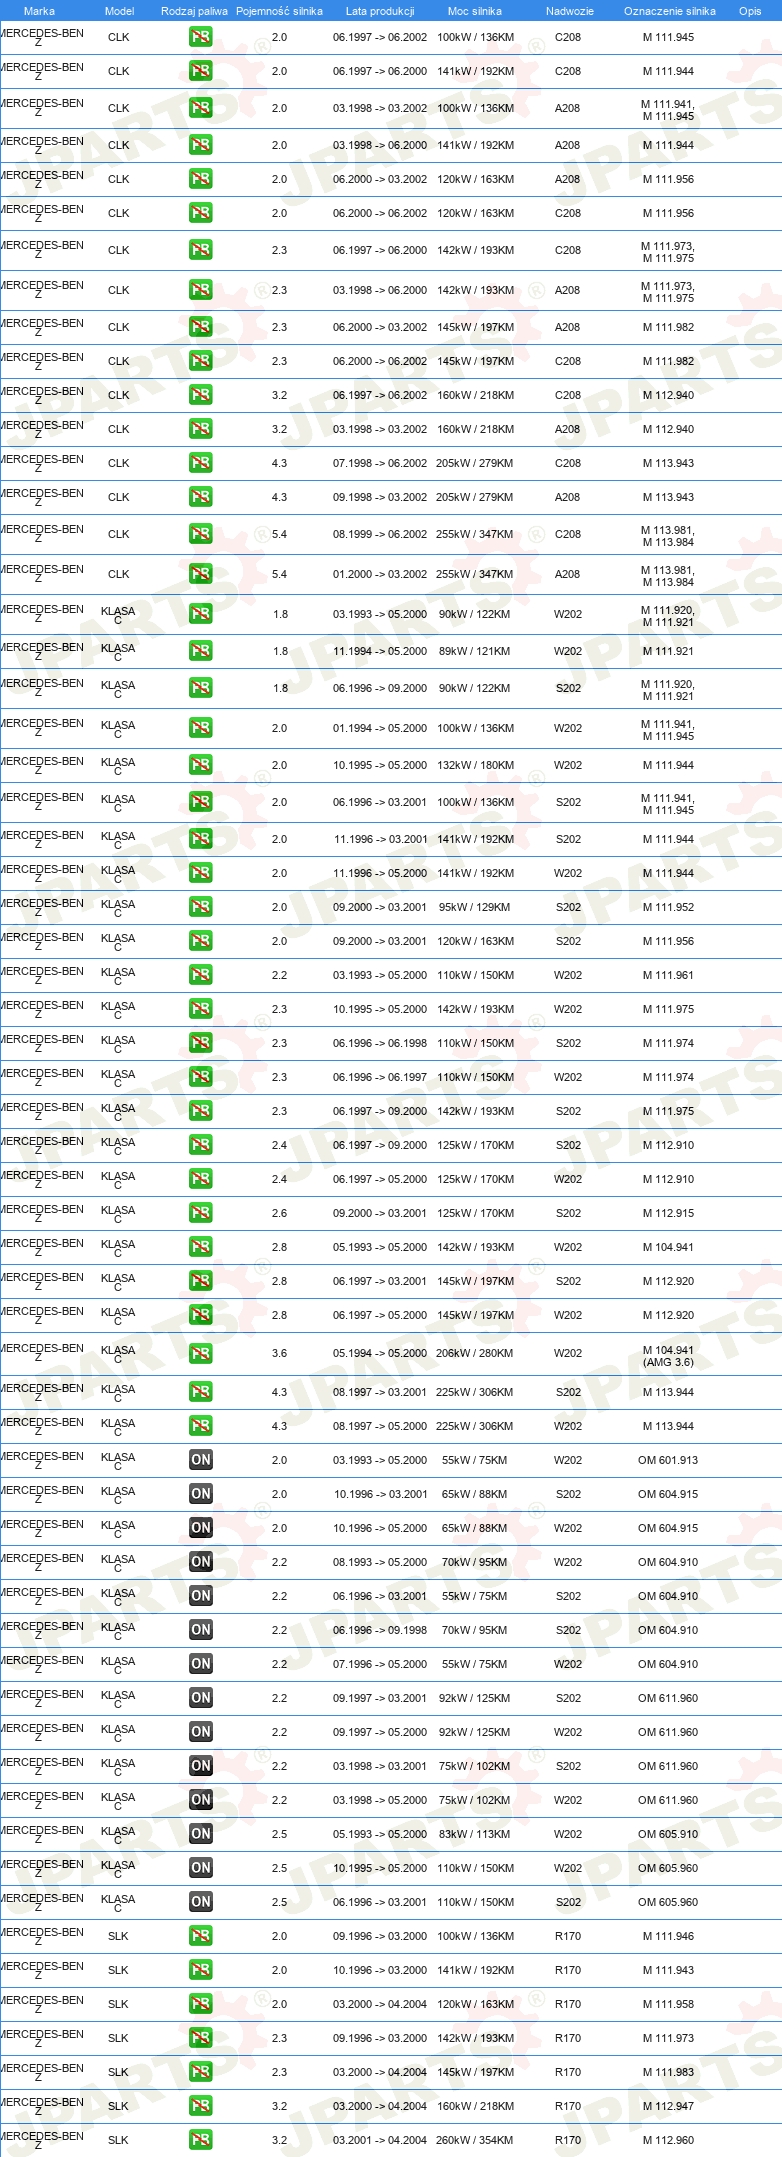Click diesel ON icon in OM 605.960 W202 row
Viewport: 782px width, 2157px height.
(x=201, y=1868)
